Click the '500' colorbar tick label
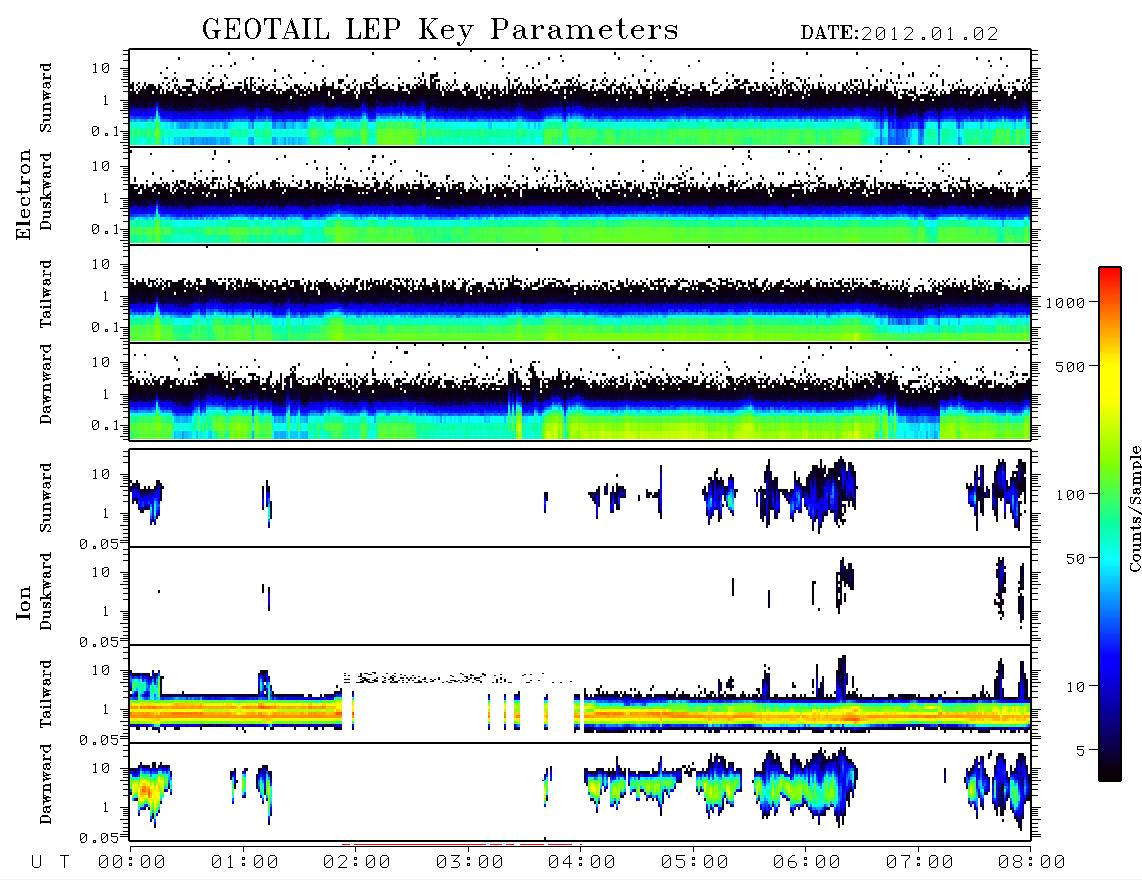The width and height of the screenshot is (1142, 880). click(1071, 366)
